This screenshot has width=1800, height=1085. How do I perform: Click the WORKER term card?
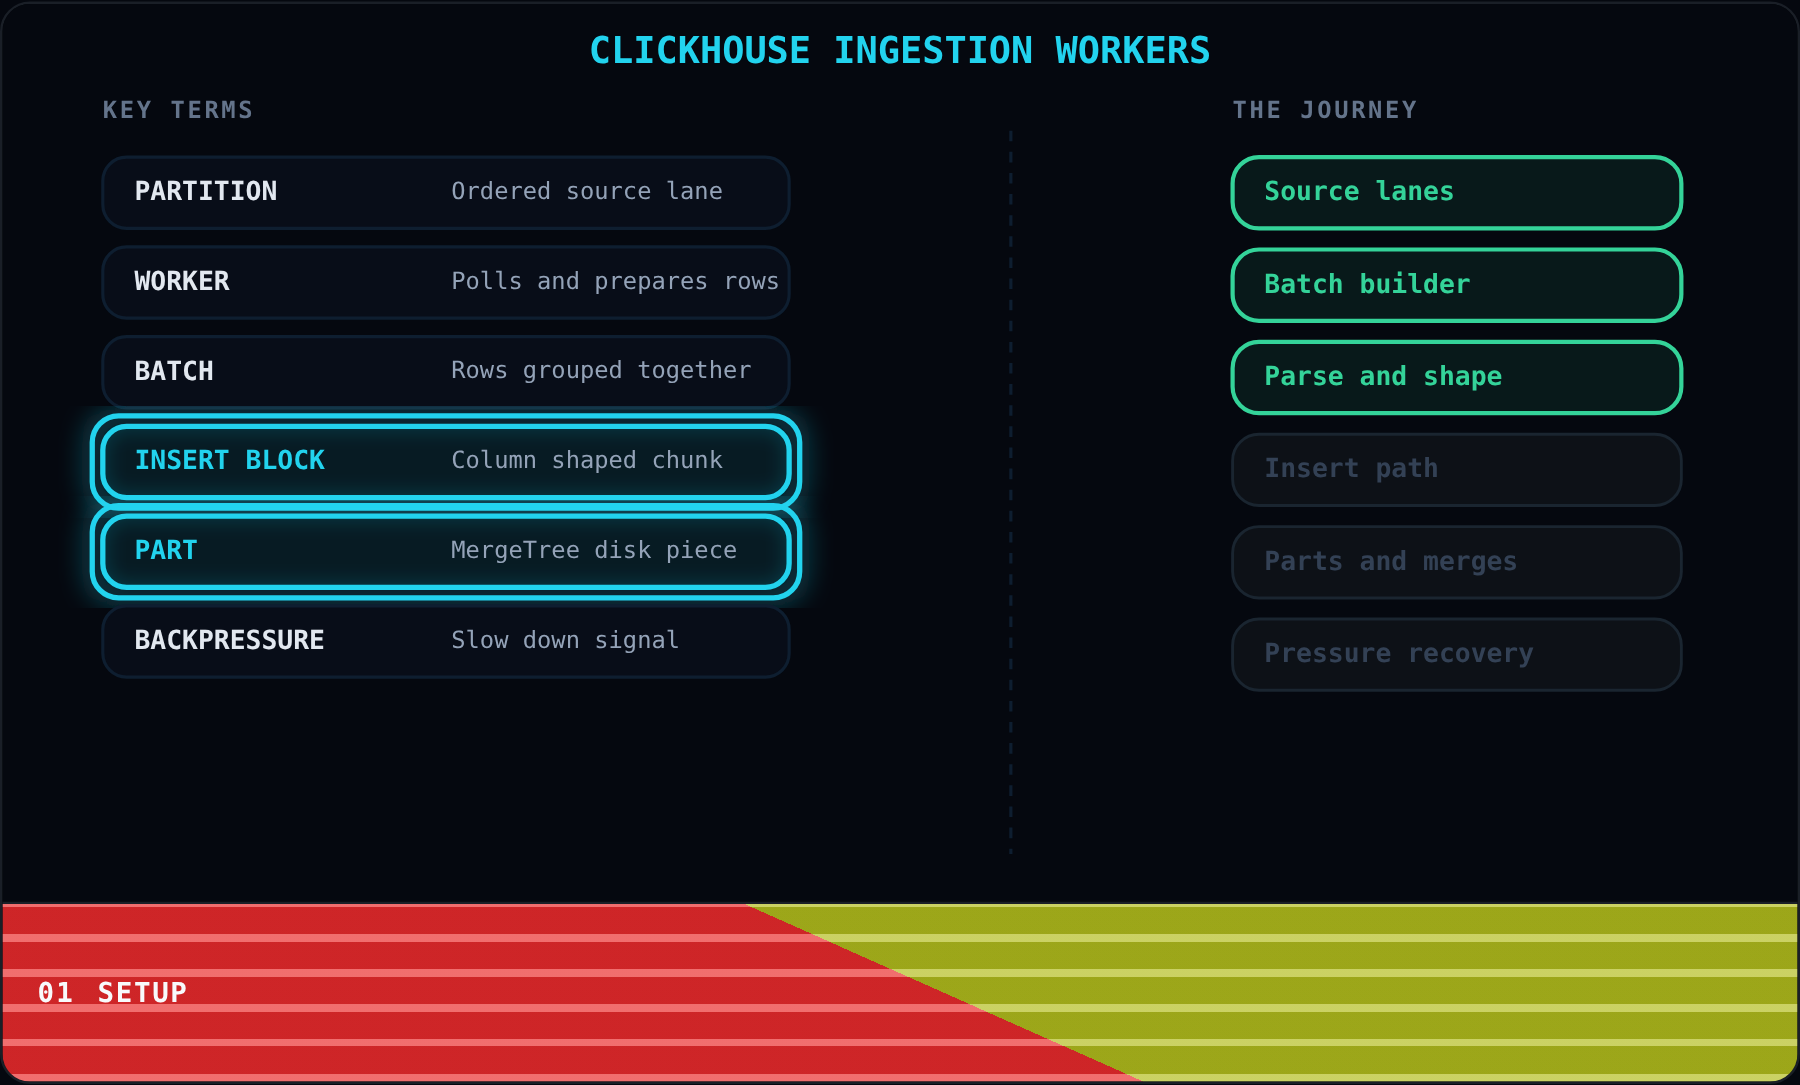pos(446,282)
